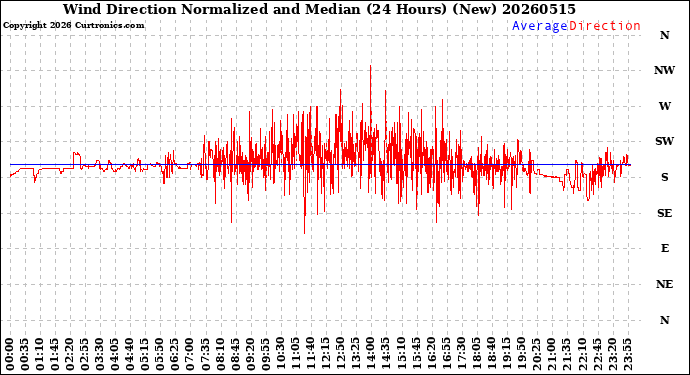Click the 05:50 time axis label

click(160, 354)
